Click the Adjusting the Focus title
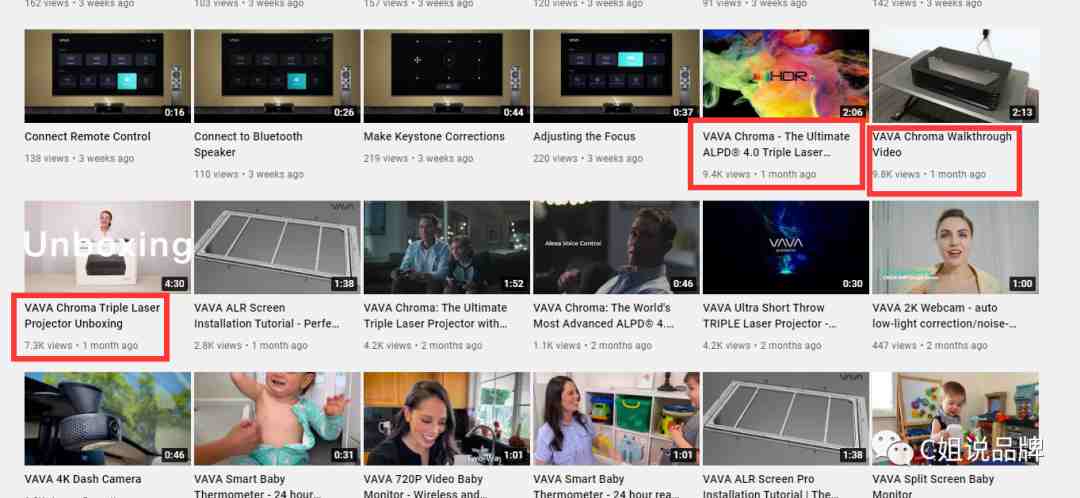This screenshot has height=498, width=1080. [x=584, y=136]
